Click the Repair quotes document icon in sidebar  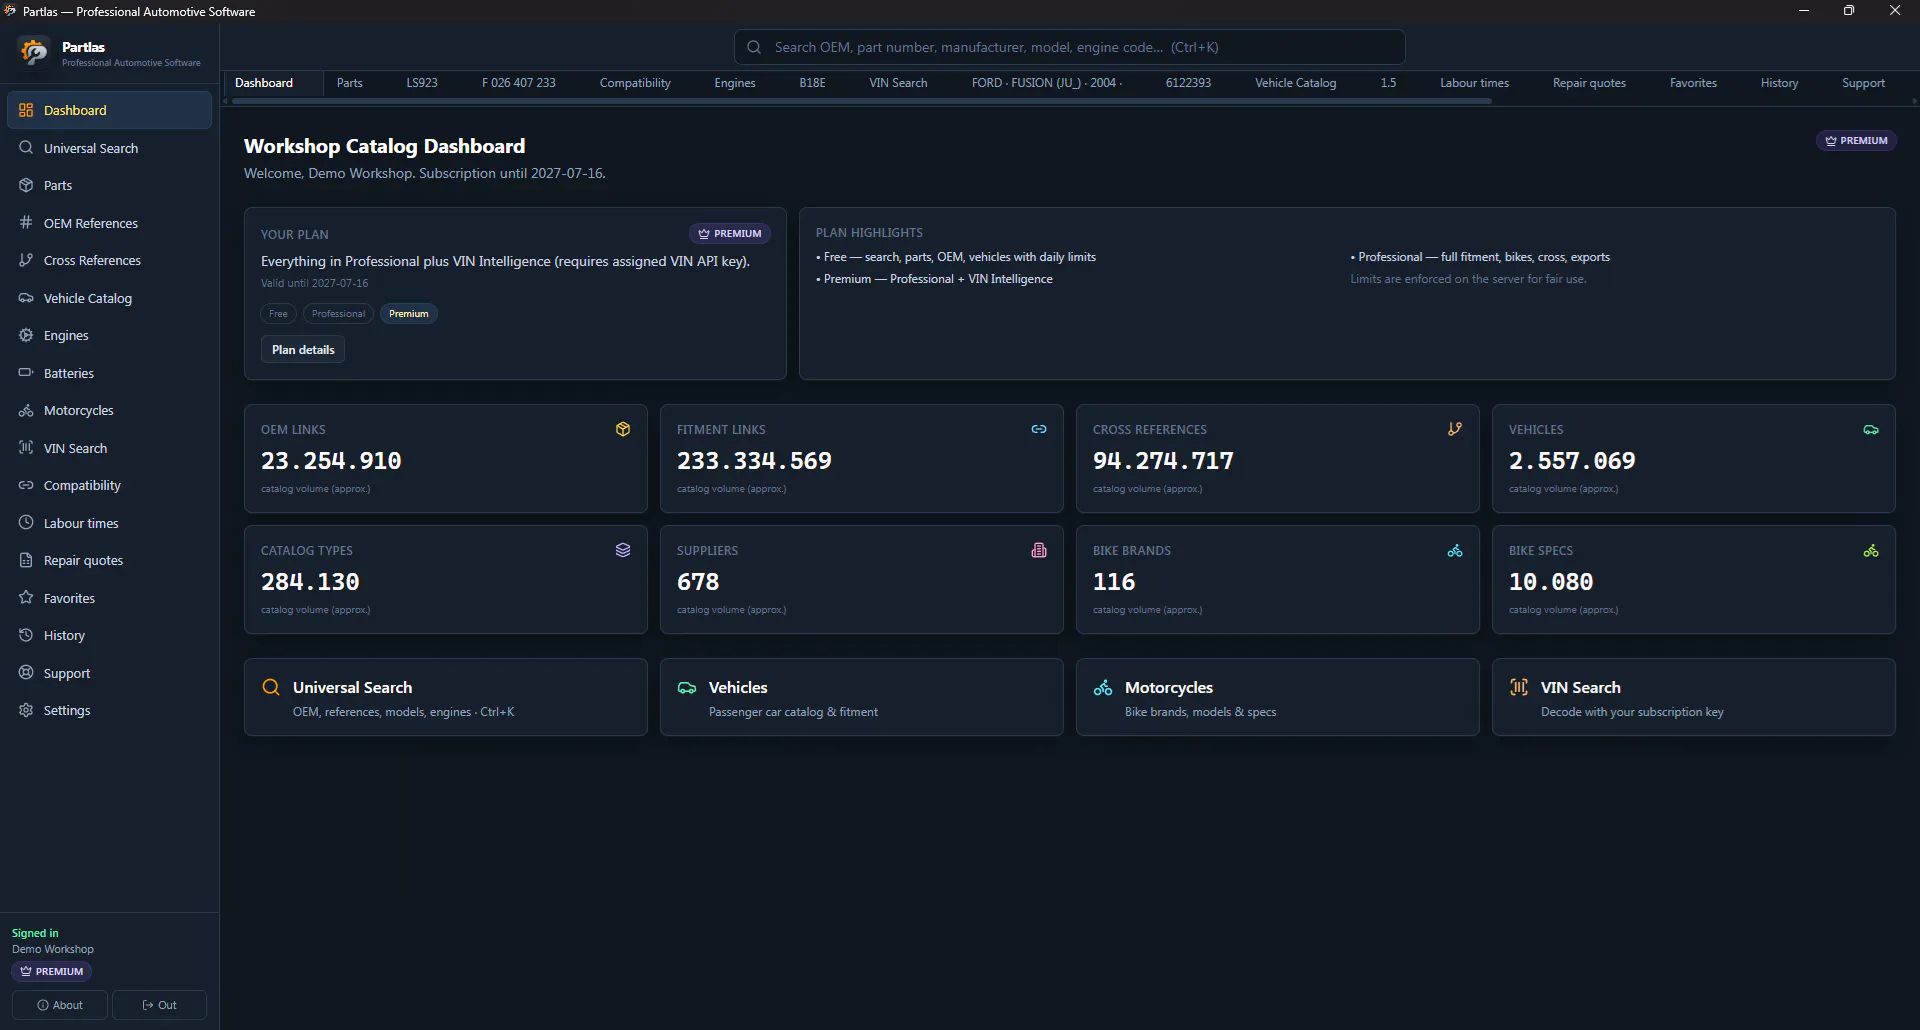tap(26, 560)
